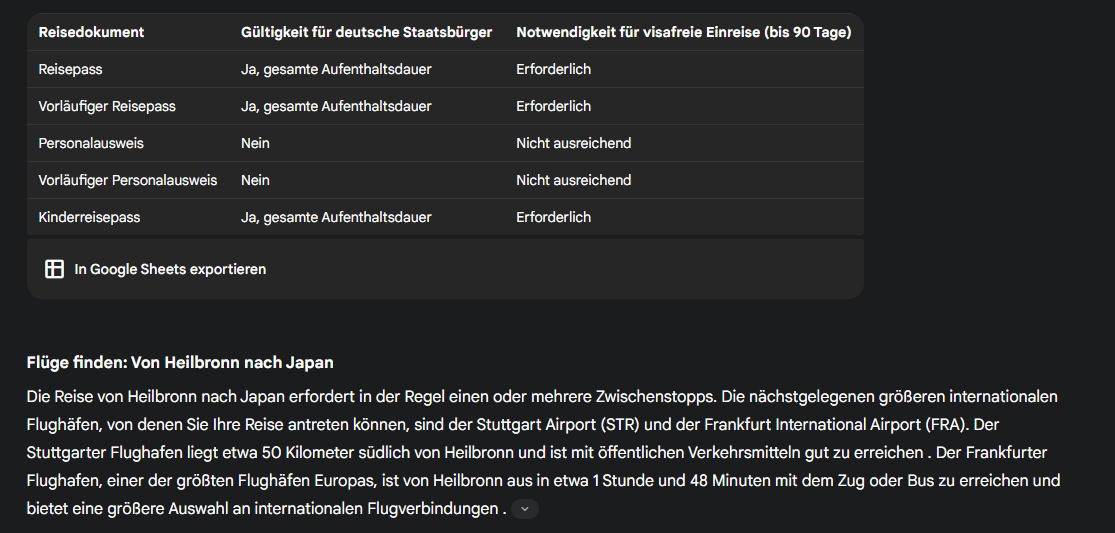The height and width of the screenshot is (533, 1115).
Task: Click the Google Sheets table export icon
Action: (x=54, y=269)
